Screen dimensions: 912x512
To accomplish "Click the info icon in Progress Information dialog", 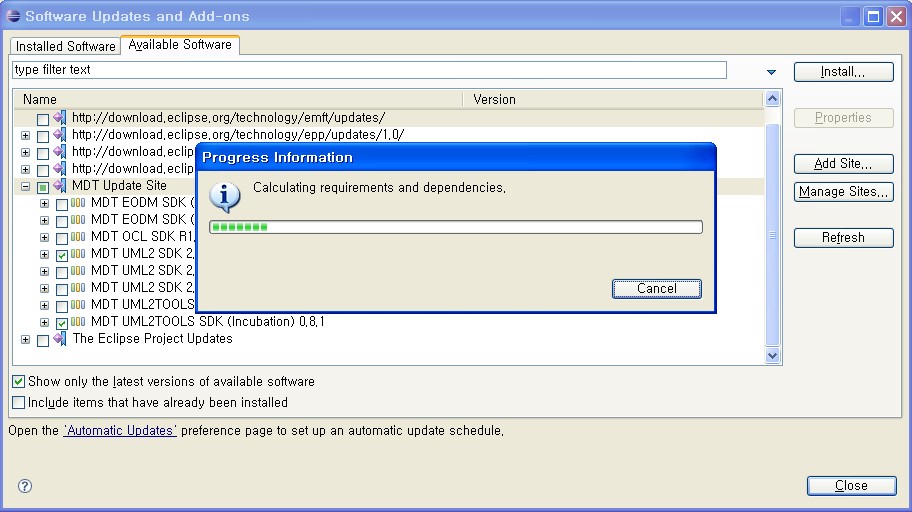I will pyautogui.click(x=225, y=197).
